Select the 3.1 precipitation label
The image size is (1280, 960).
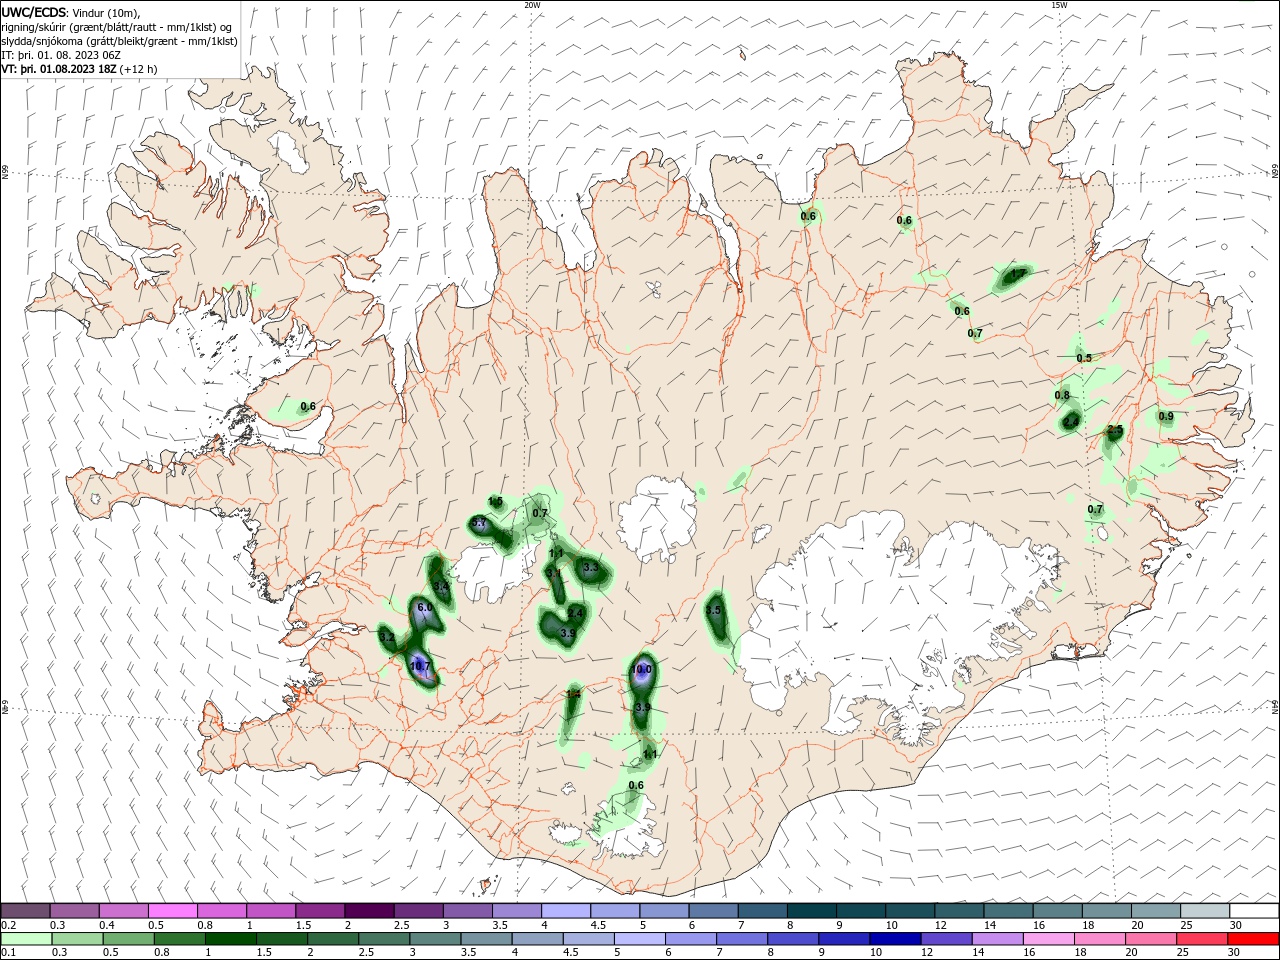[x=553, y=573]
